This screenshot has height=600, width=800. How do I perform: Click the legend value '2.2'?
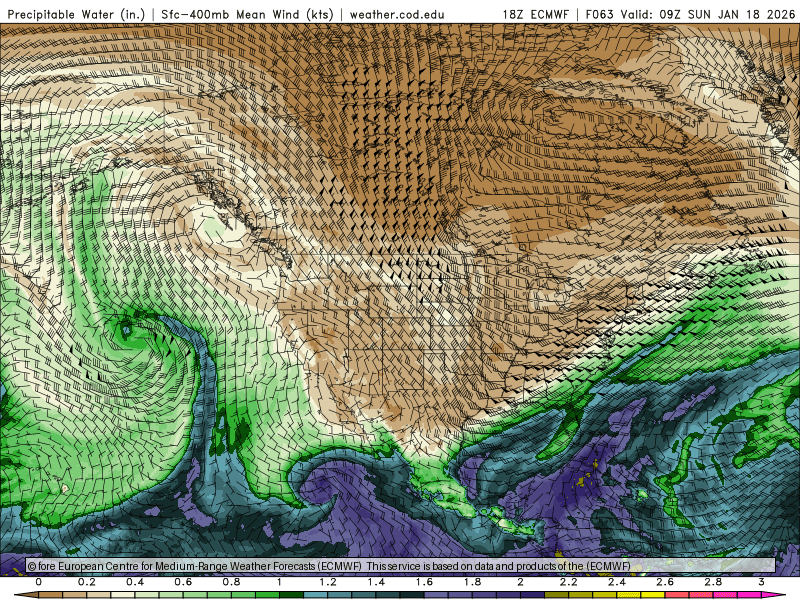(x=568, y=582)
